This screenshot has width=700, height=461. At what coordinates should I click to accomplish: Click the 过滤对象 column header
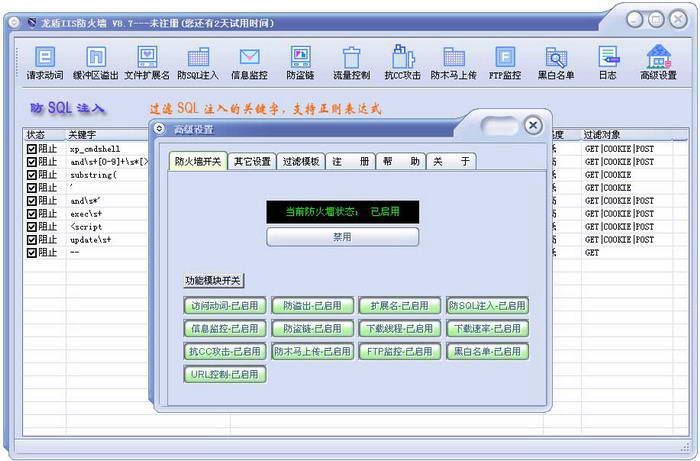pos(626,134)
